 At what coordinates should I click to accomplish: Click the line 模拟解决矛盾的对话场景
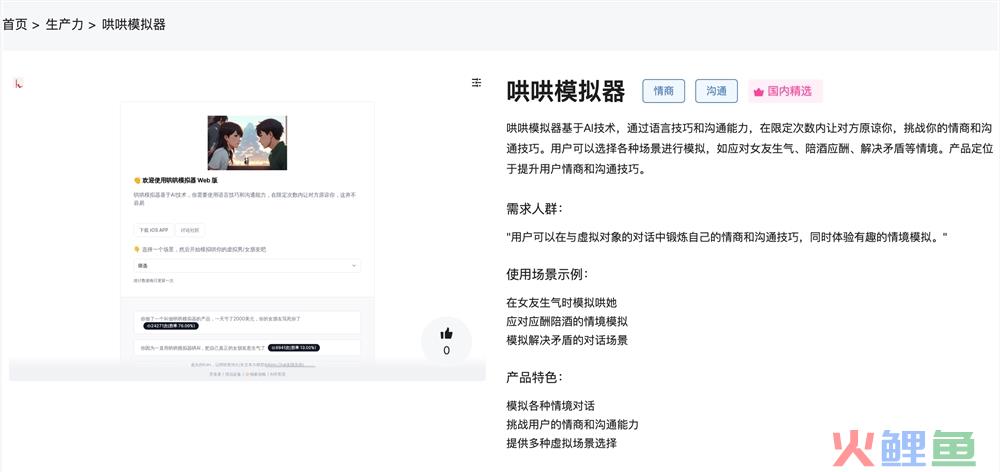[567, 340]
